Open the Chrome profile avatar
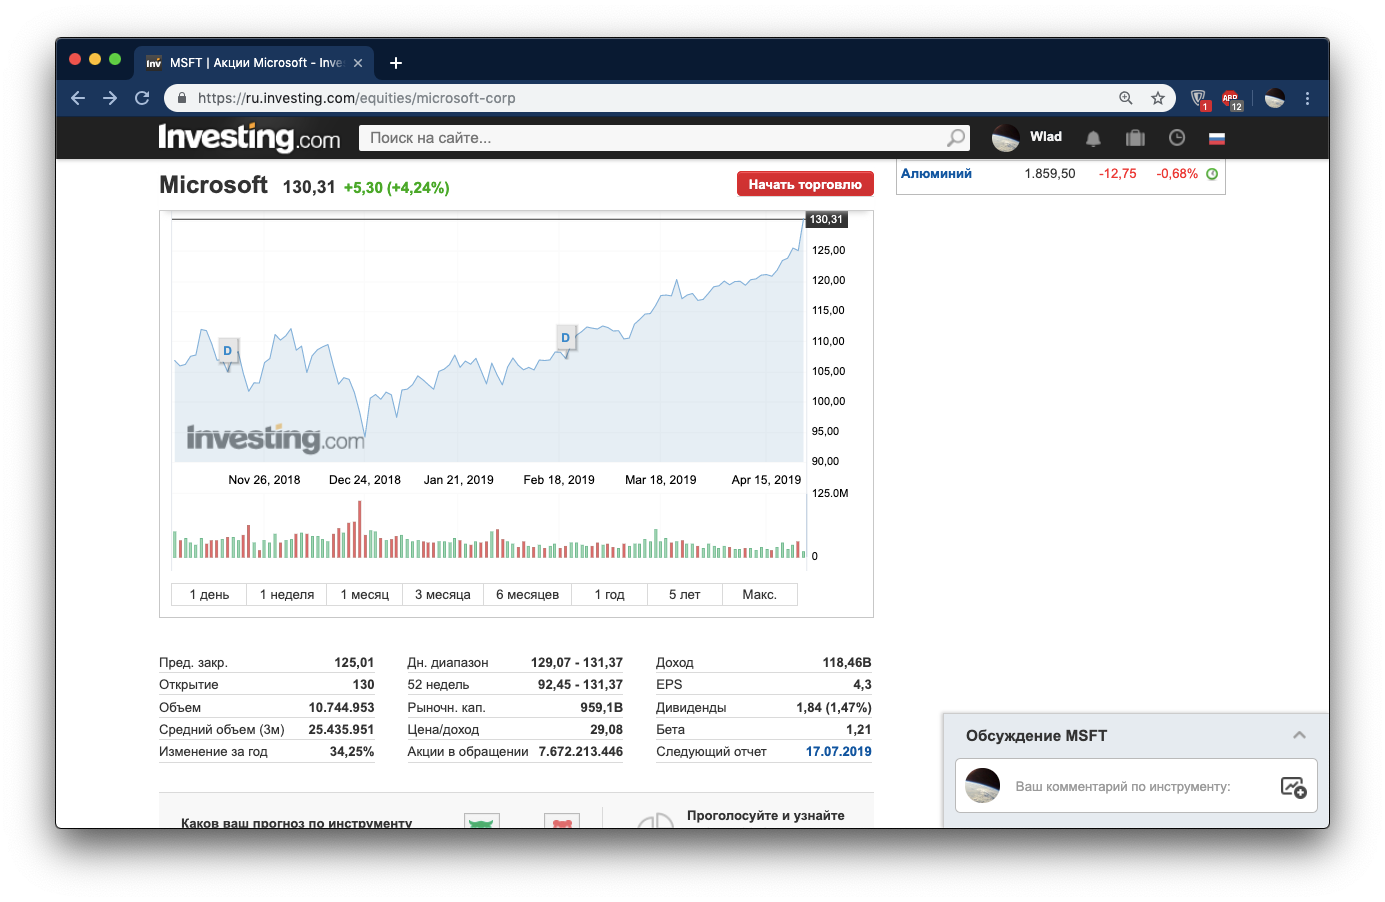The height and width of the screenshot is (902, 1385). [1275, 98]
